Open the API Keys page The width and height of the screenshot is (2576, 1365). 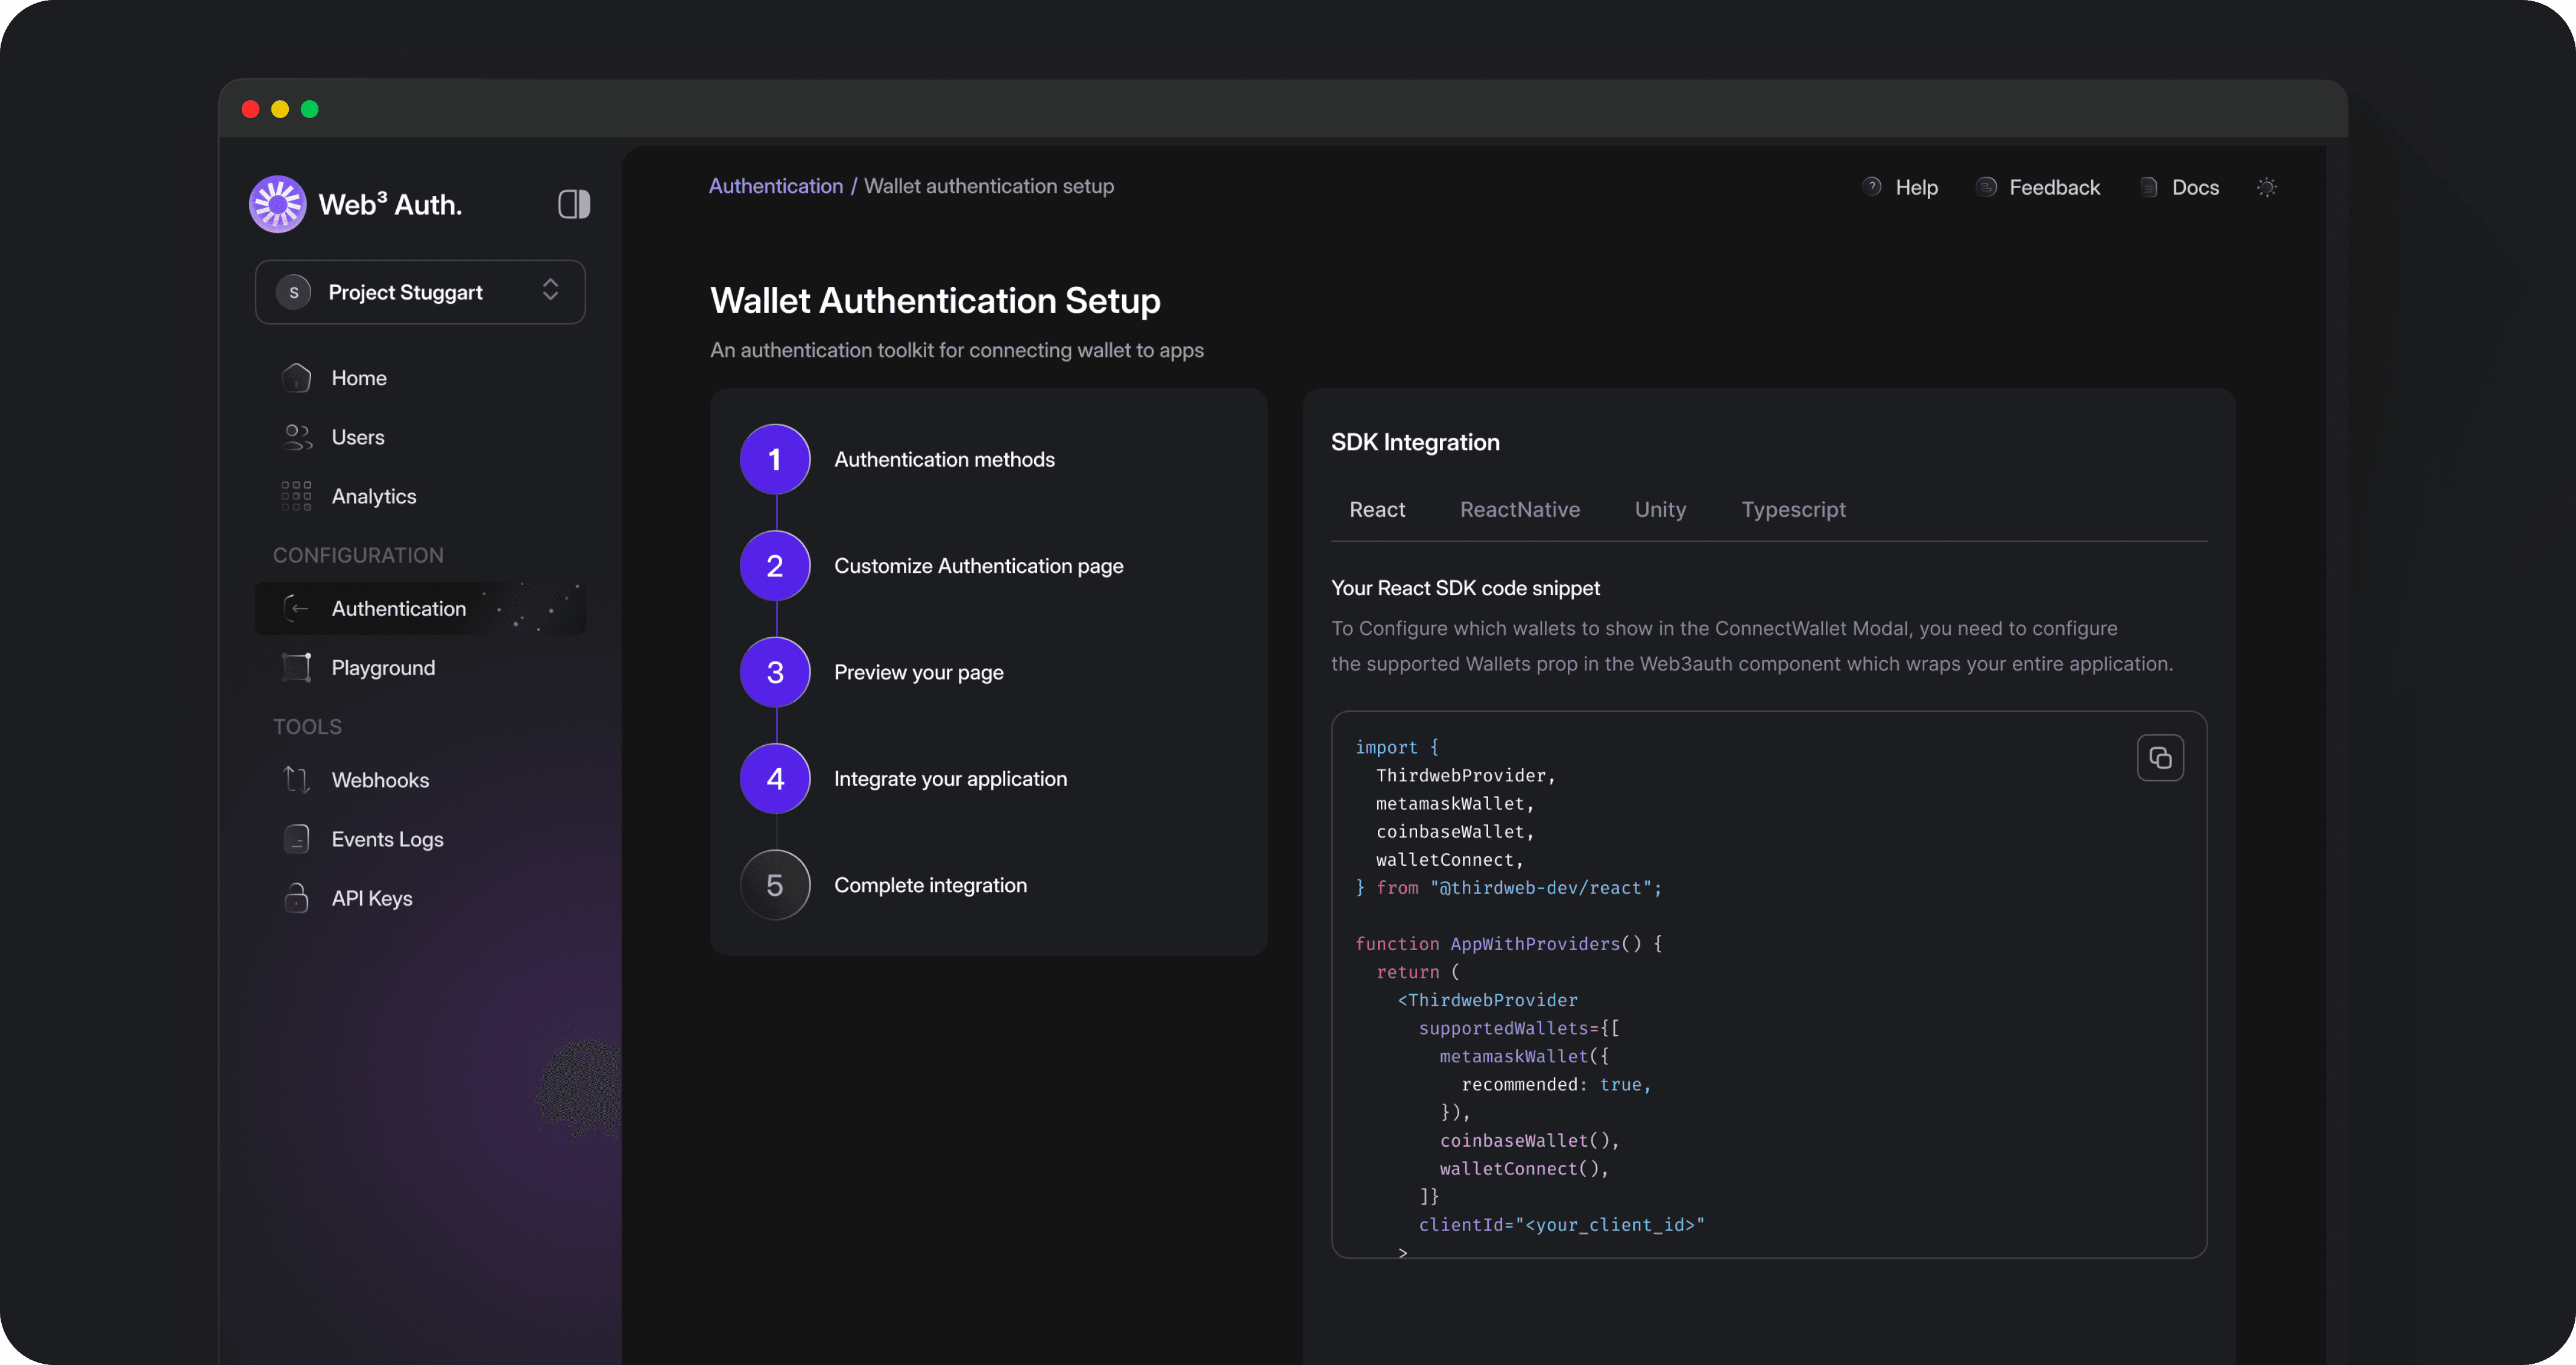pyautogui.click(x=372, y=898)
